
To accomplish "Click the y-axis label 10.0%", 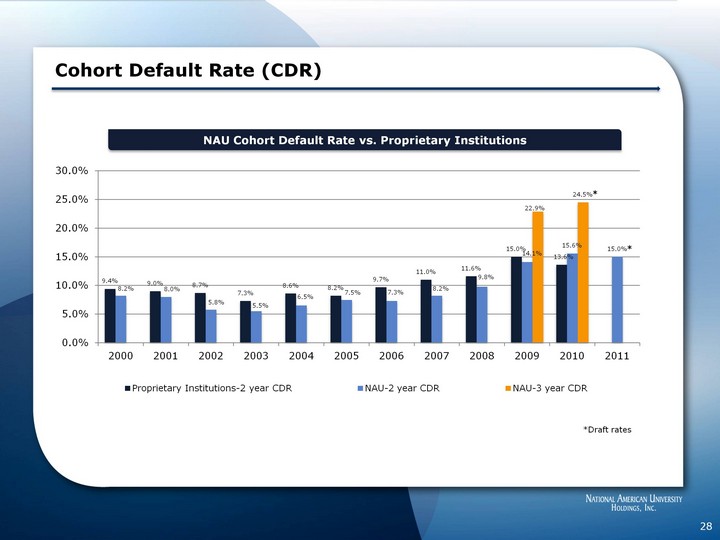I will (x=72, y=286).
